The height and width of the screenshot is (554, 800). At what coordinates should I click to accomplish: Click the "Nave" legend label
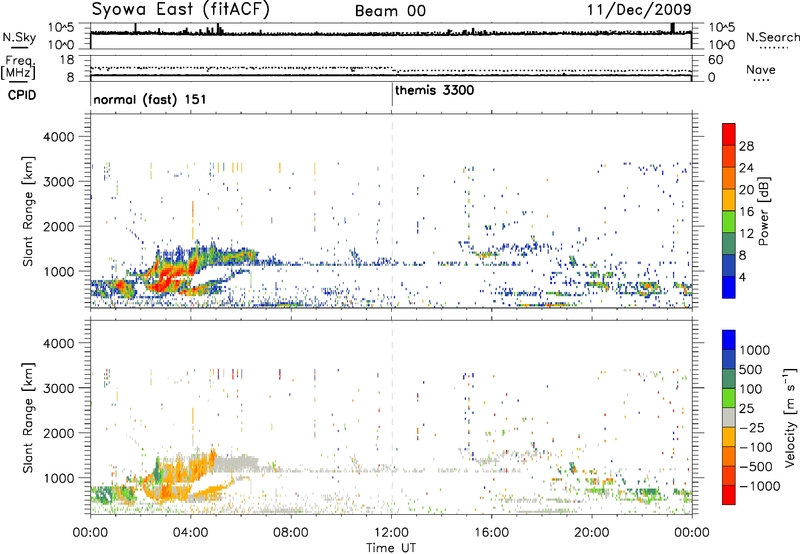coord(761,69)
